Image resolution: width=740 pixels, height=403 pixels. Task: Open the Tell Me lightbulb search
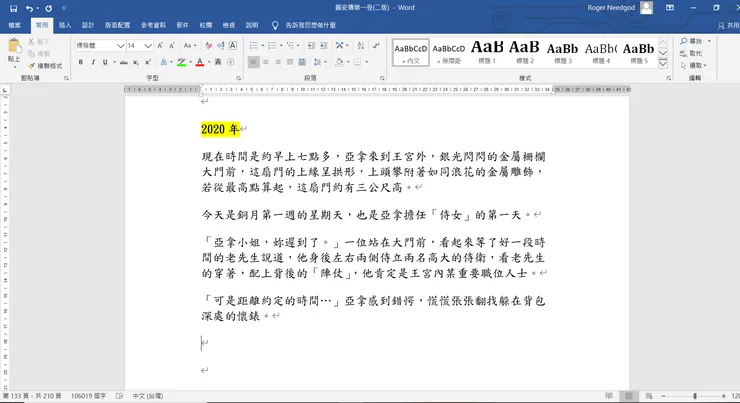click(275, 25)
